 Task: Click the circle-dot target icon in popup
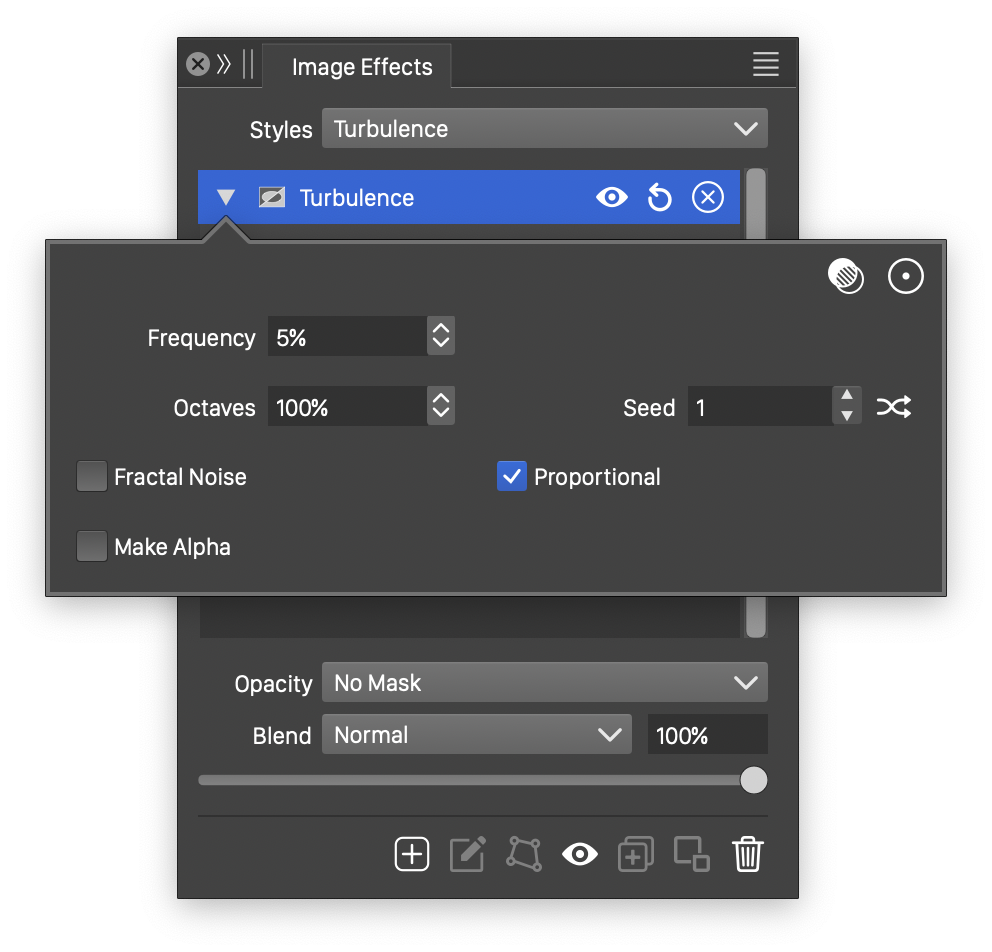tap(906, 277)
